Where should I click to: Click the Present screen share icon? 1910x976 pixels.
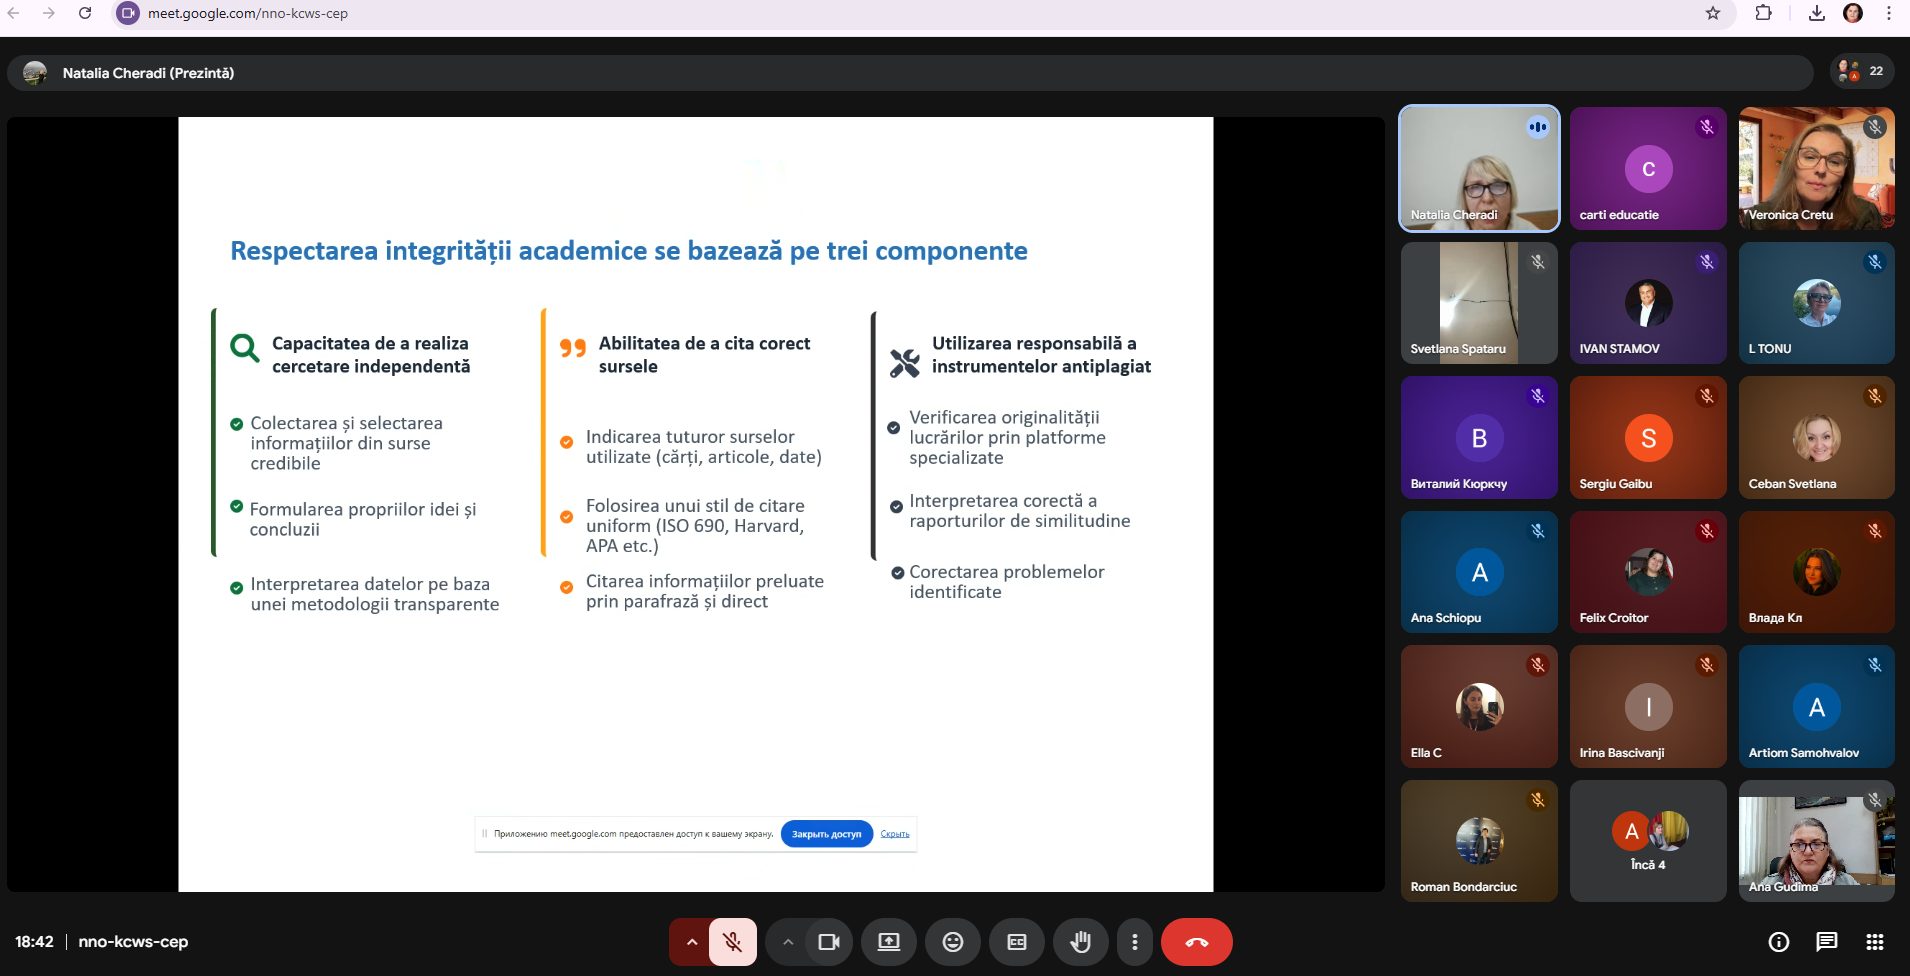click(x=889, y=942)
